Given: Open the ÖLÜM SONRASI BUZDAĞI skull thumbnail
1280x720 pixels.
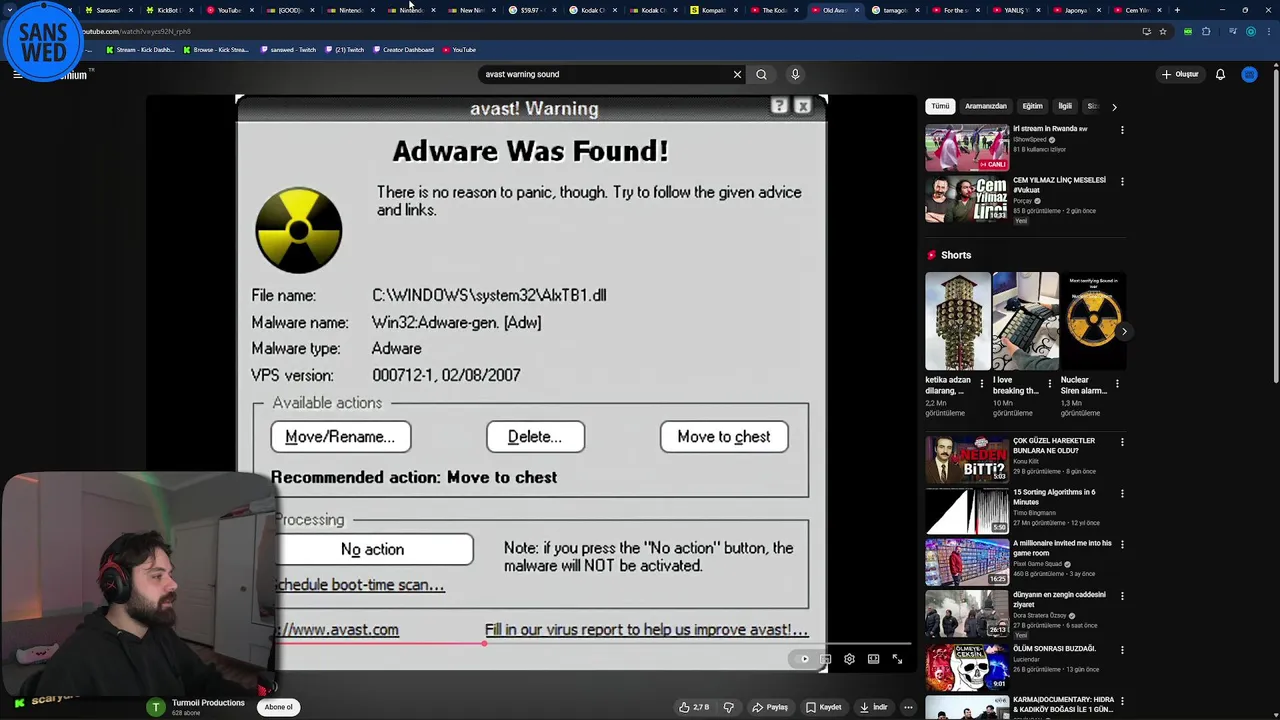Looking at the screenshot, I should click(x=966, y=667).
